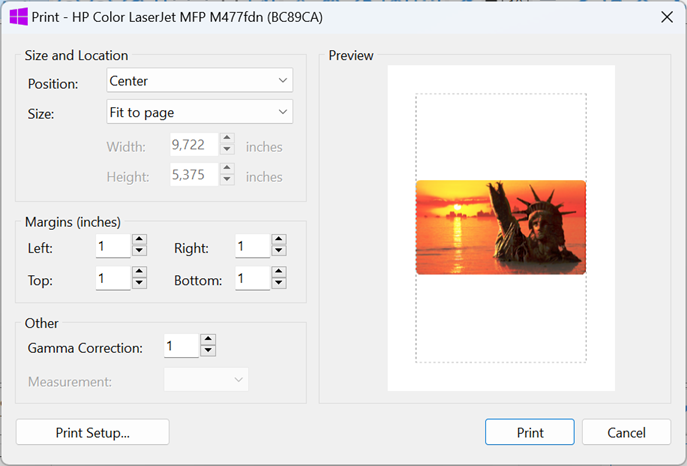Decrease the Bottom margin with down arrow

279,283
